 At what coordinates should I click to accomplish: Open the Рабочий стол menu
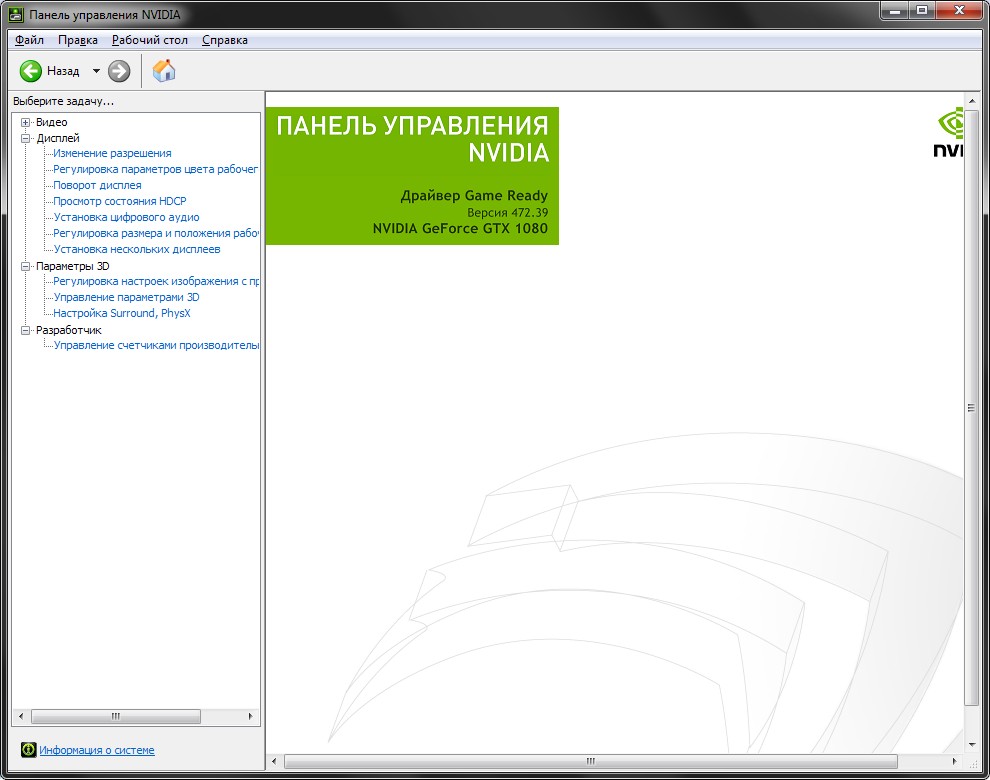pyautogui.click(x=150, y=40)
